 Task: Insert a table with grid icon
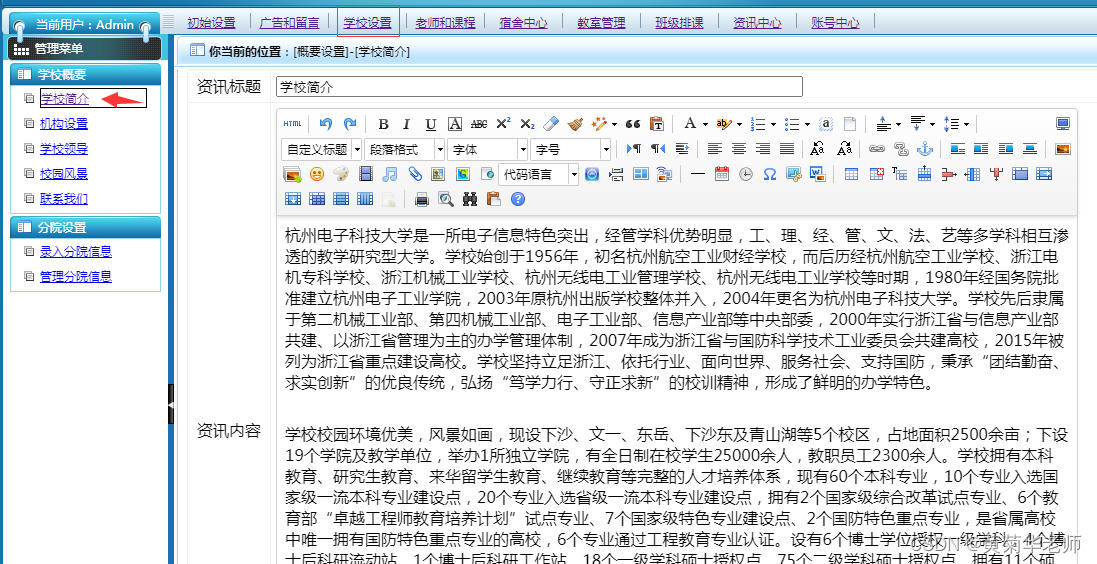point(851,174)
